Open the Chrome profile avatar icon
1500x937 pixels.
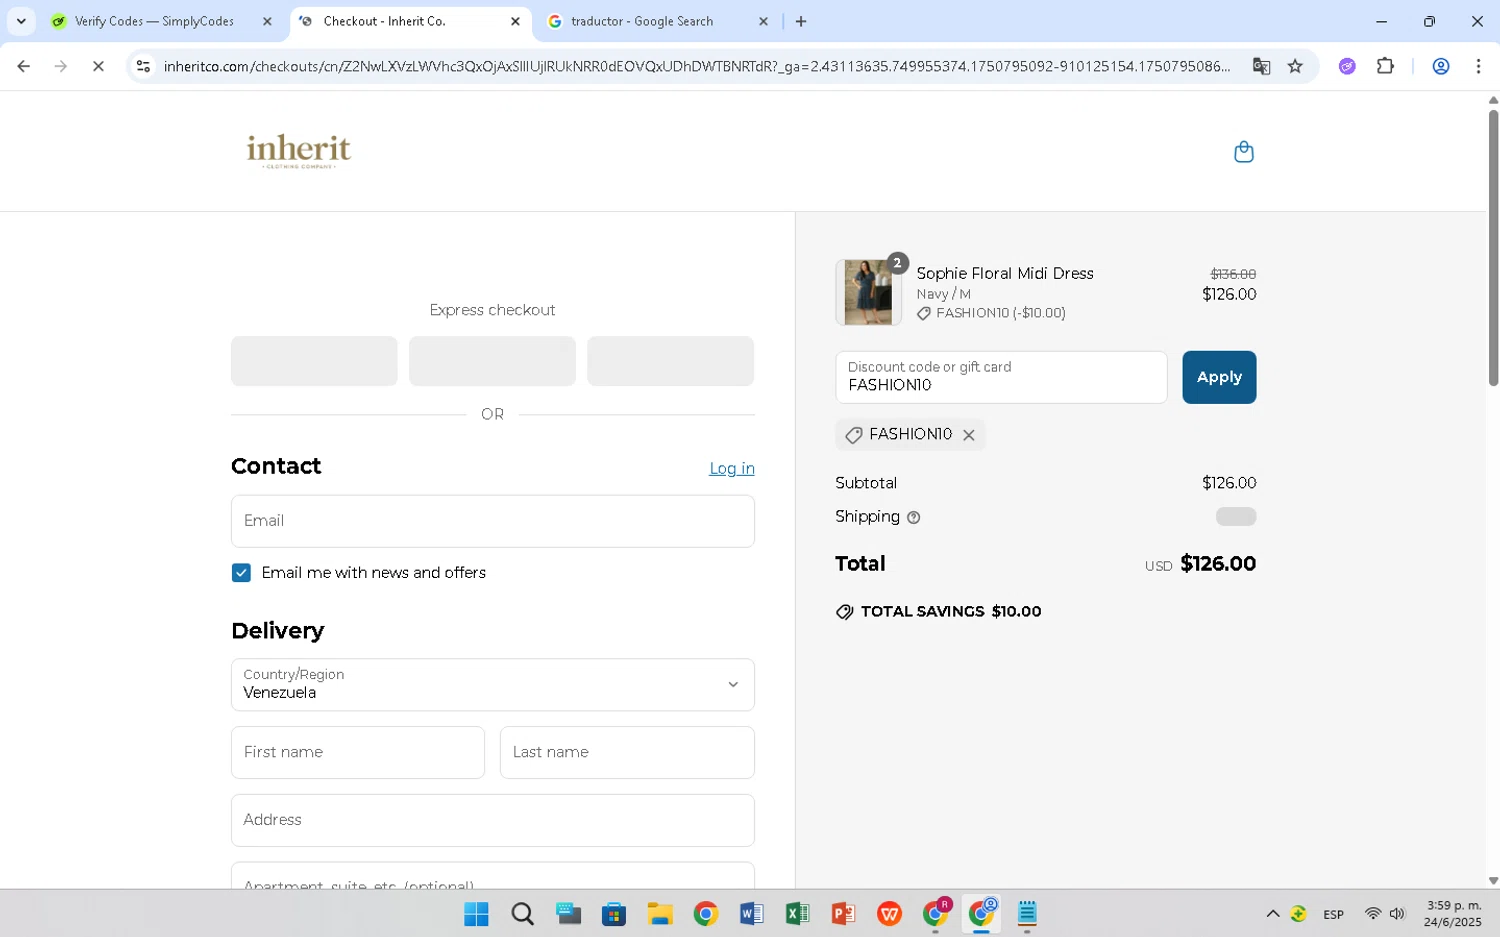1441,66
